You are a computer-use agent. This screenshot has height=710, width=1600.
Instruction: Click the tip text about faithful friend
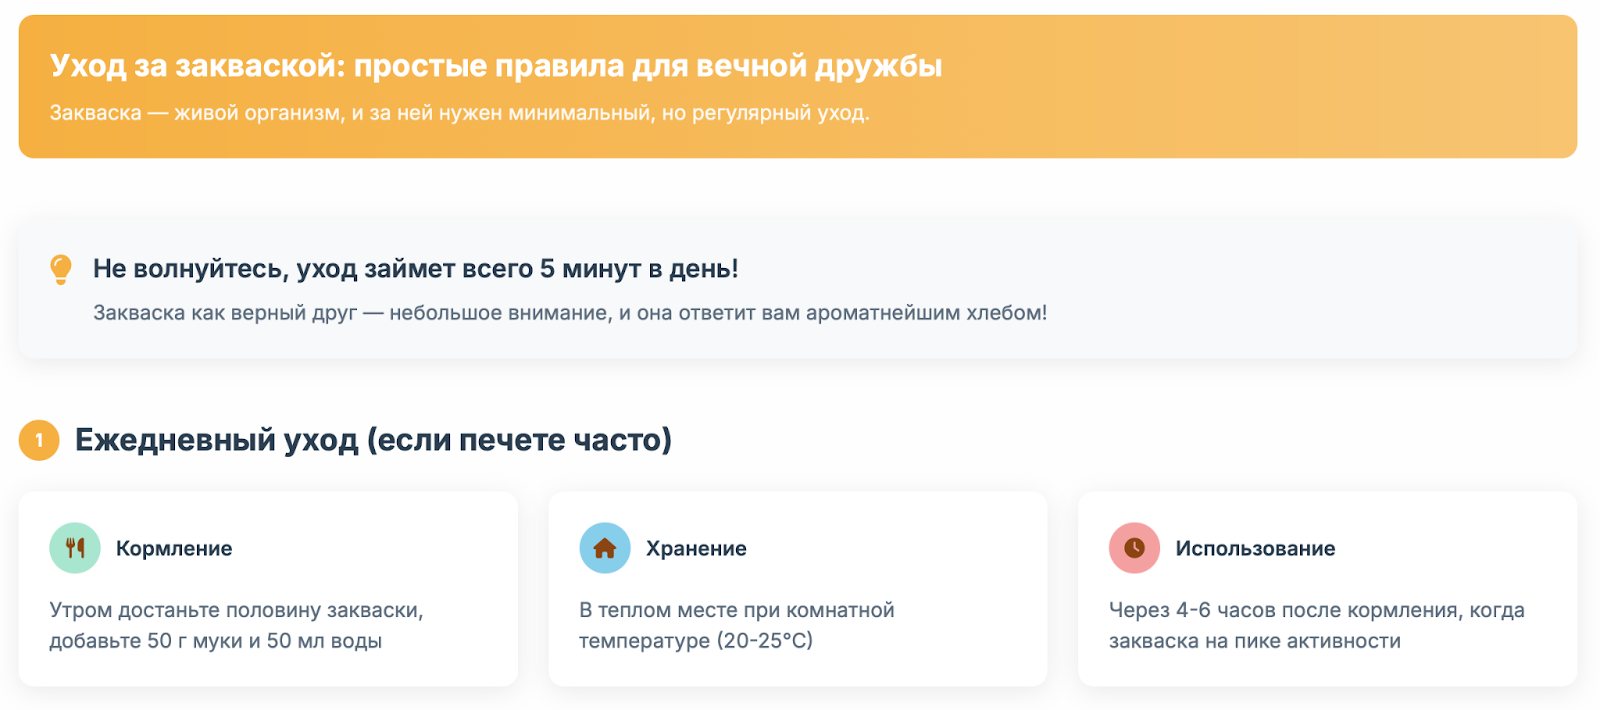pos(570,313)
